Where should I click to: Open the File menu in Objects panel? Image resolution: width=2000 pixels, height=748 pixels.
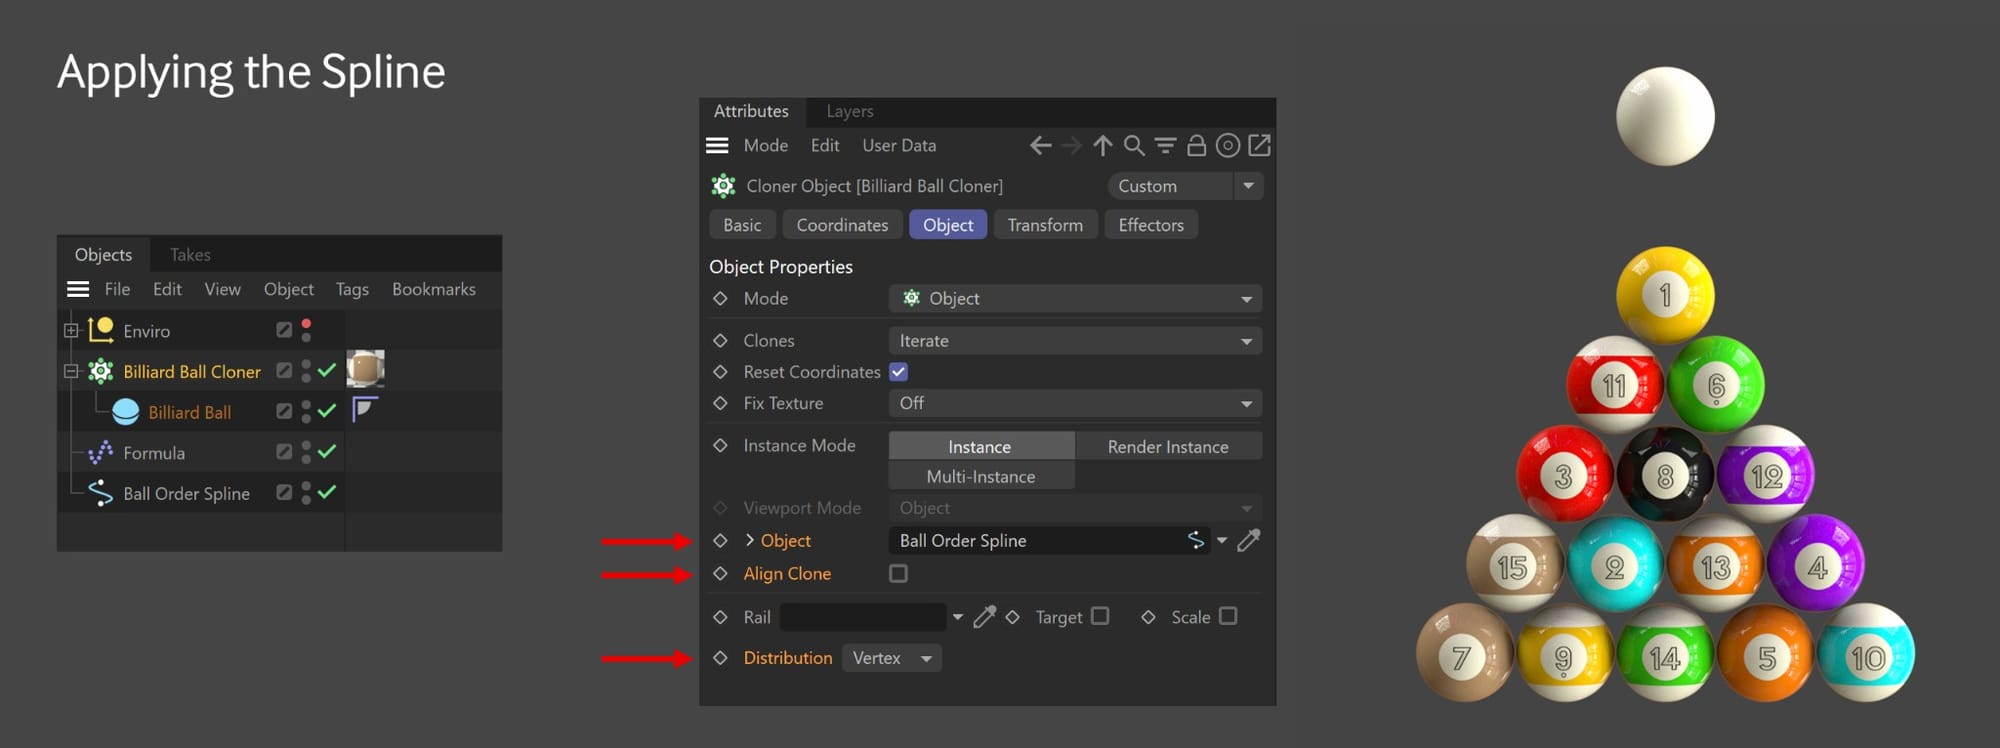pos(117,289)
